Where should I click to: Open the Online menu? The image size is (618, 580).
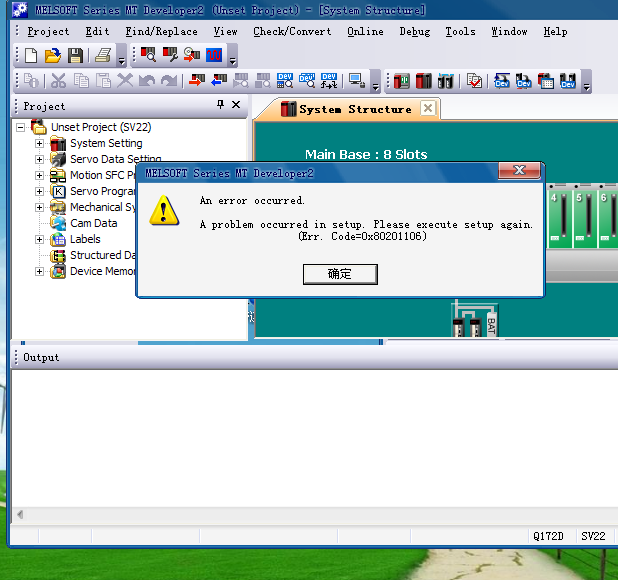pos(365,31)
